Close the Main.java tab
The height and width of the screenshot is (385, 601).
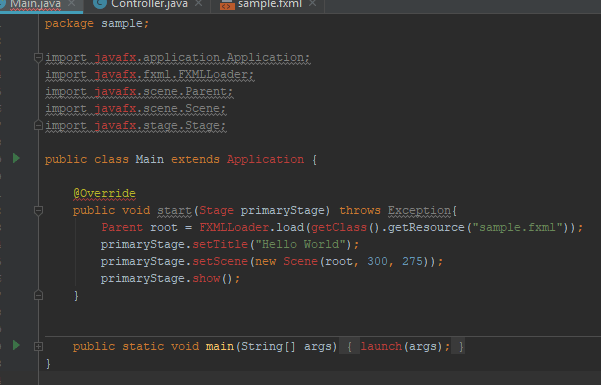71,3
